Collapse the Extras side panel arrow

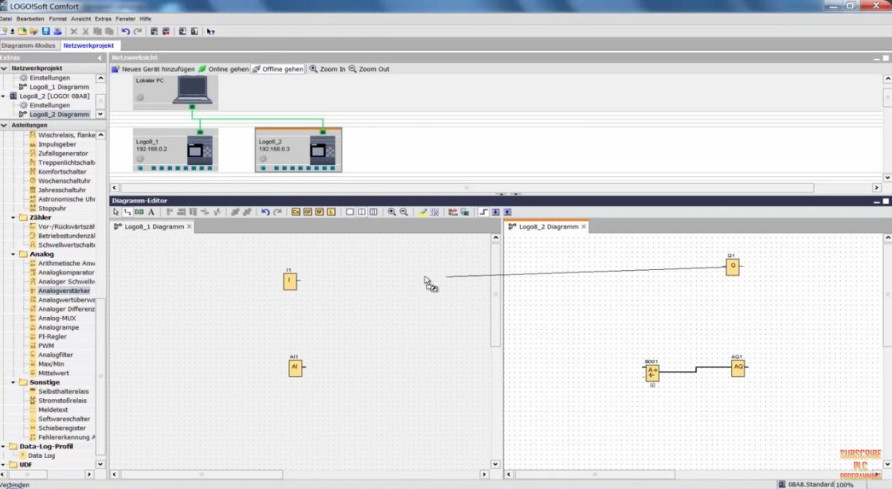pyautogui.click(x=99, y=58)
